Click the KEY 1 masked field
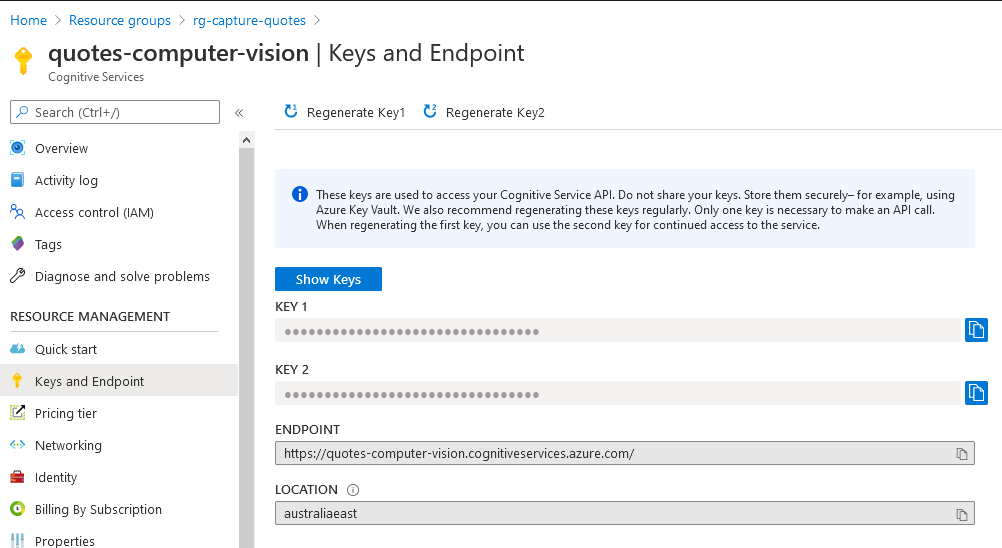Screen dimensions: 1002x548 (x=617, y=330)
